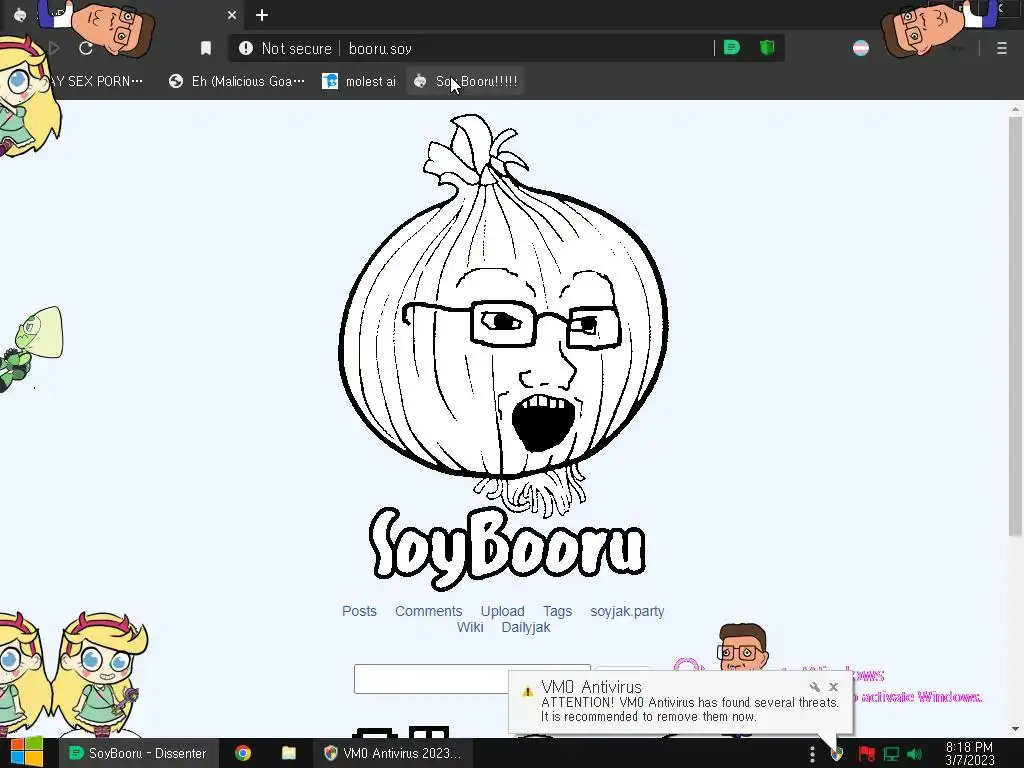Screen dimensions: 1024x768
Task: Click the Upload link
Action: 502,611
